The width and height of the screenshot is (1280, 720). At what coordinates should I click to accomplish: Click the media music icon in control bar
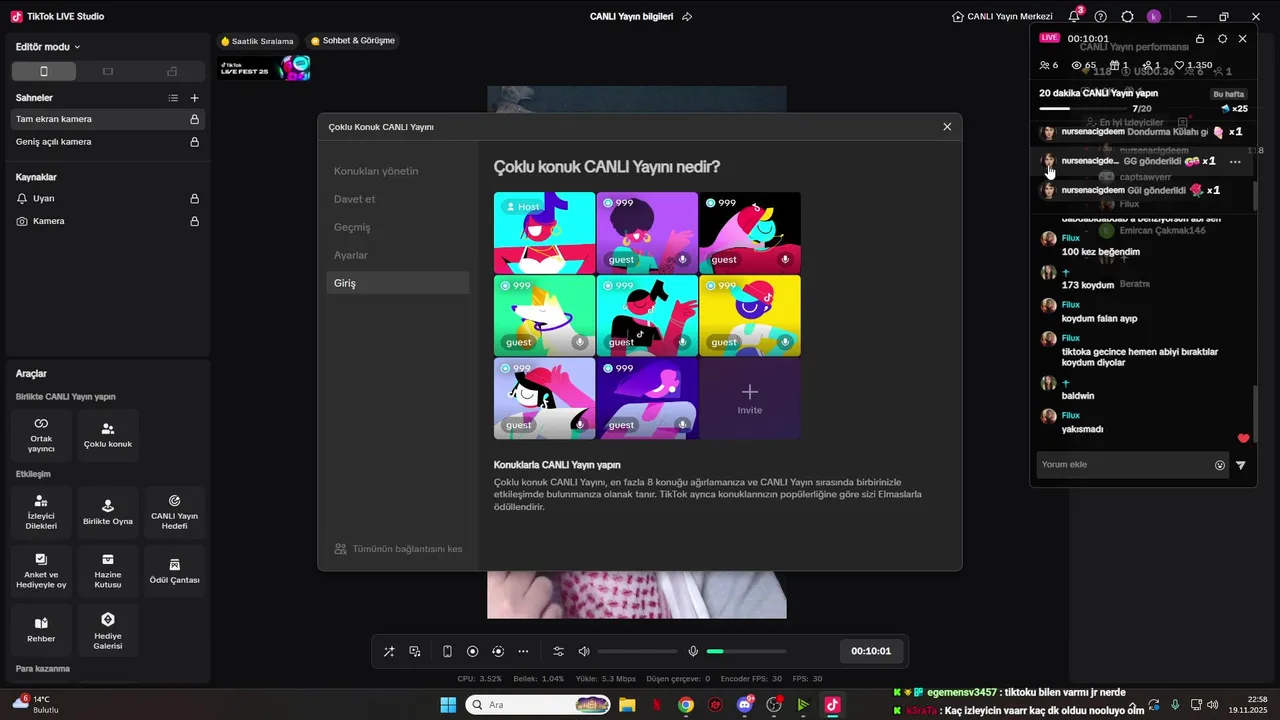point(415,651)
